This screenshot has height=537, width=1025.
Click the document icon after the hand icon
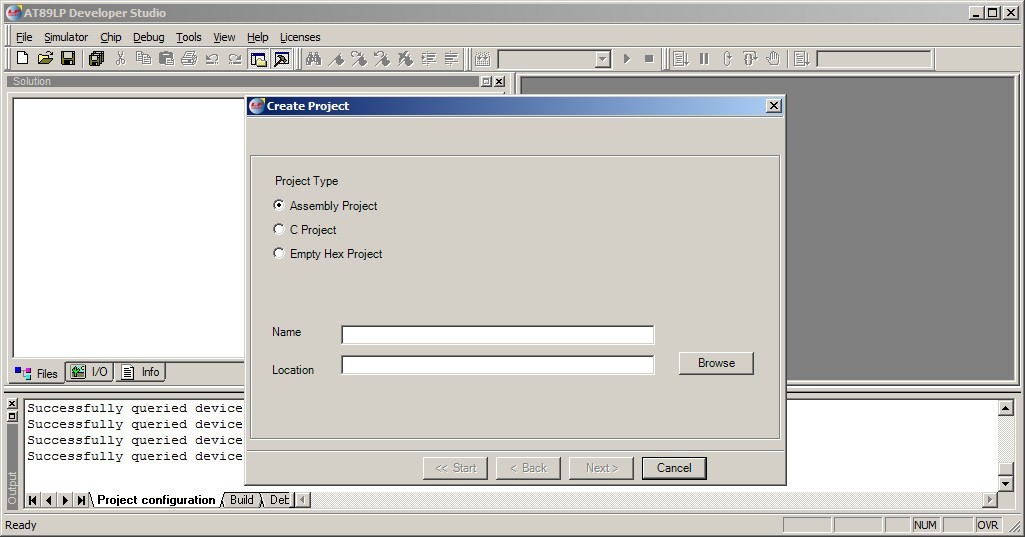802,59
